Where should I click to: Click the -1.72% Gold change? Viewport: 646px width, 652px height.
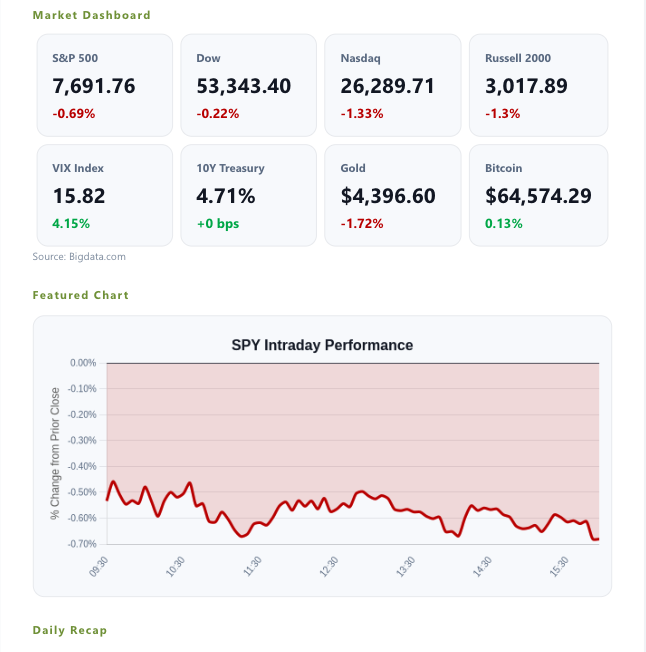tap(362, 224)
